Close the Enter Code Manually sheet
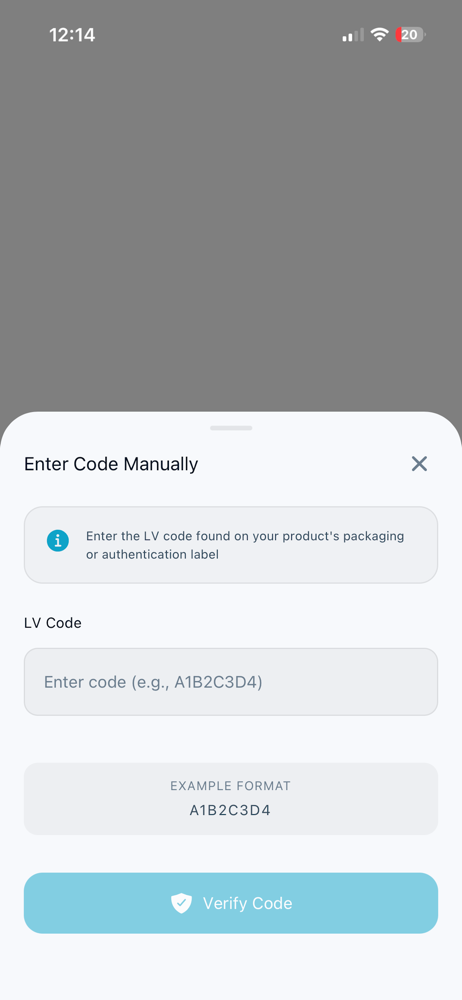Screen dimensions: 462x1000 point(419,464)
